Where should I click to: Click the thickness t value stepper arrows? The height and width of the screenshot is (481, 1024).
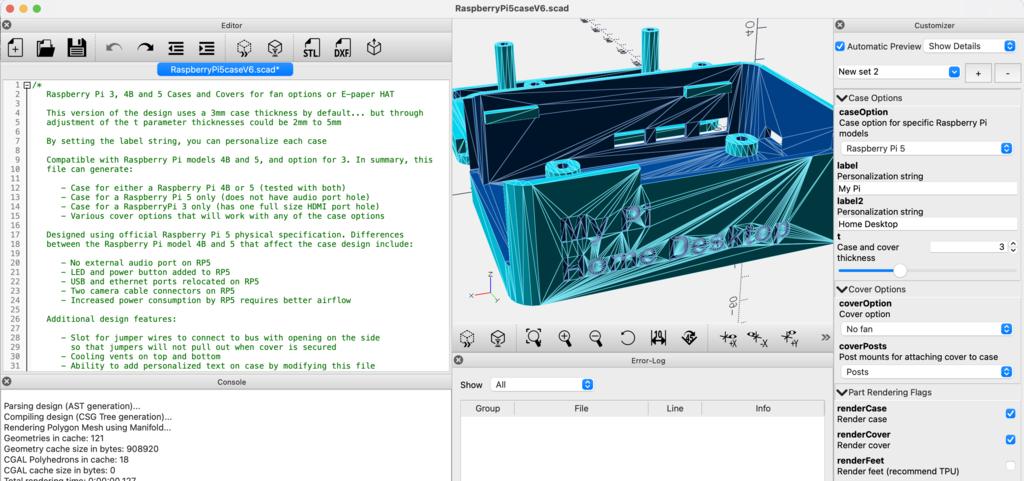coord(1013,247)
